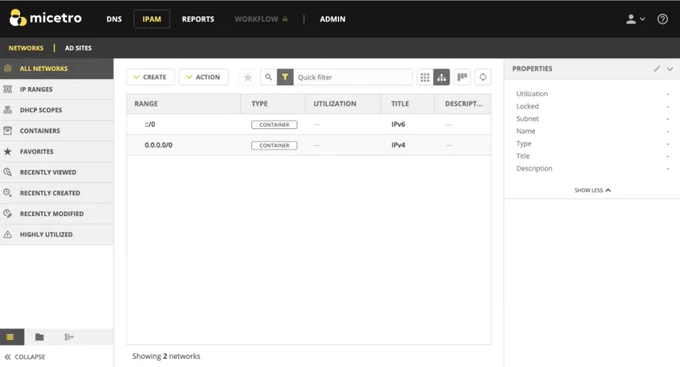
Task: Collapse the left sidebar
Action: click(25, 357)
